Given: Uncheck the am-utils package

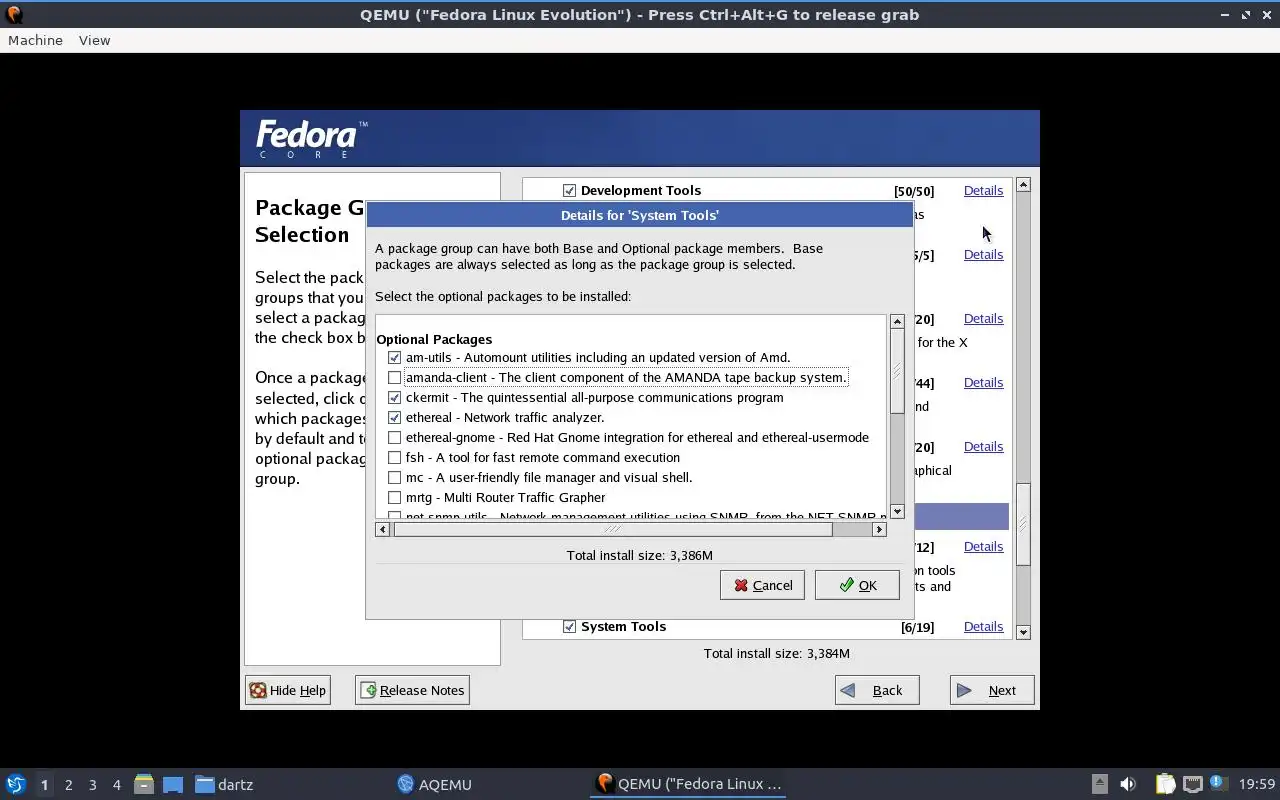Looking at the screenshot, I should 394,357.
